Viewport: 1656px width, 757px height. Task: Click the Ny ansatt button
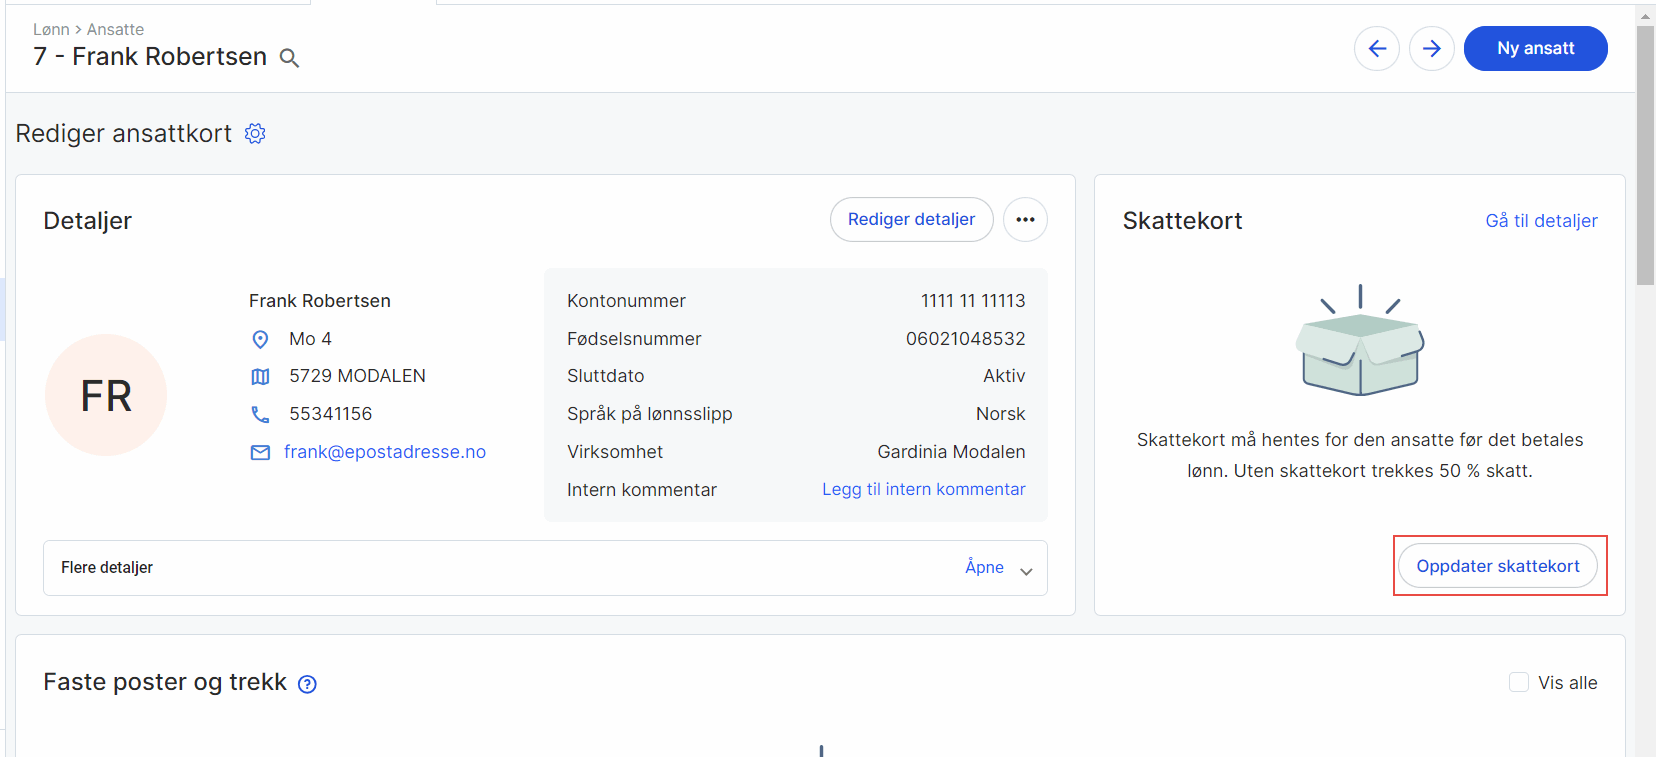click(1535, 48)
